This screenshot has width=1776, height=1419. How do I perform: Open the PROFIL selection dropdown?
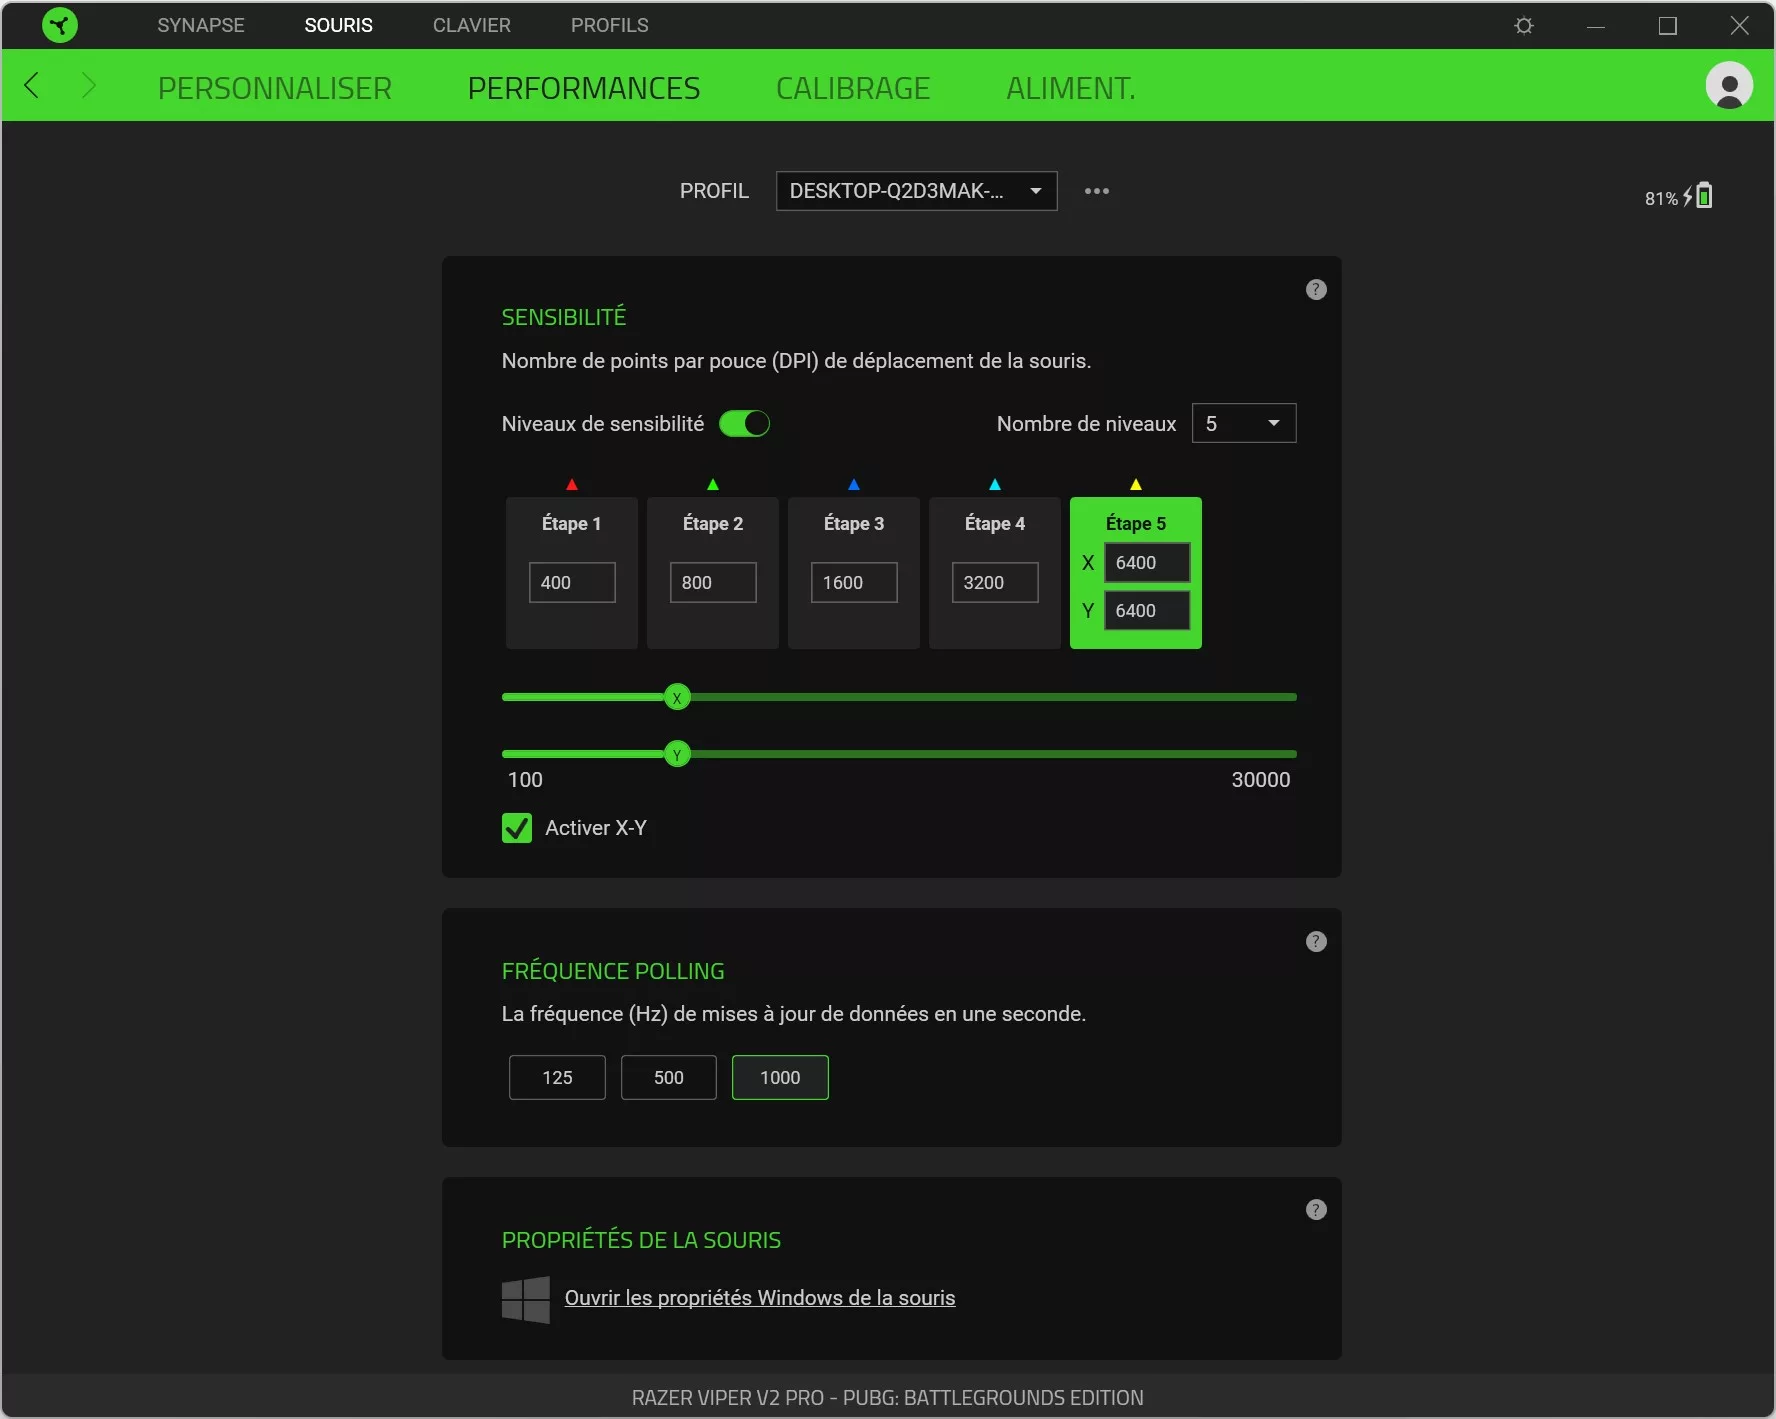click(916, 191)
